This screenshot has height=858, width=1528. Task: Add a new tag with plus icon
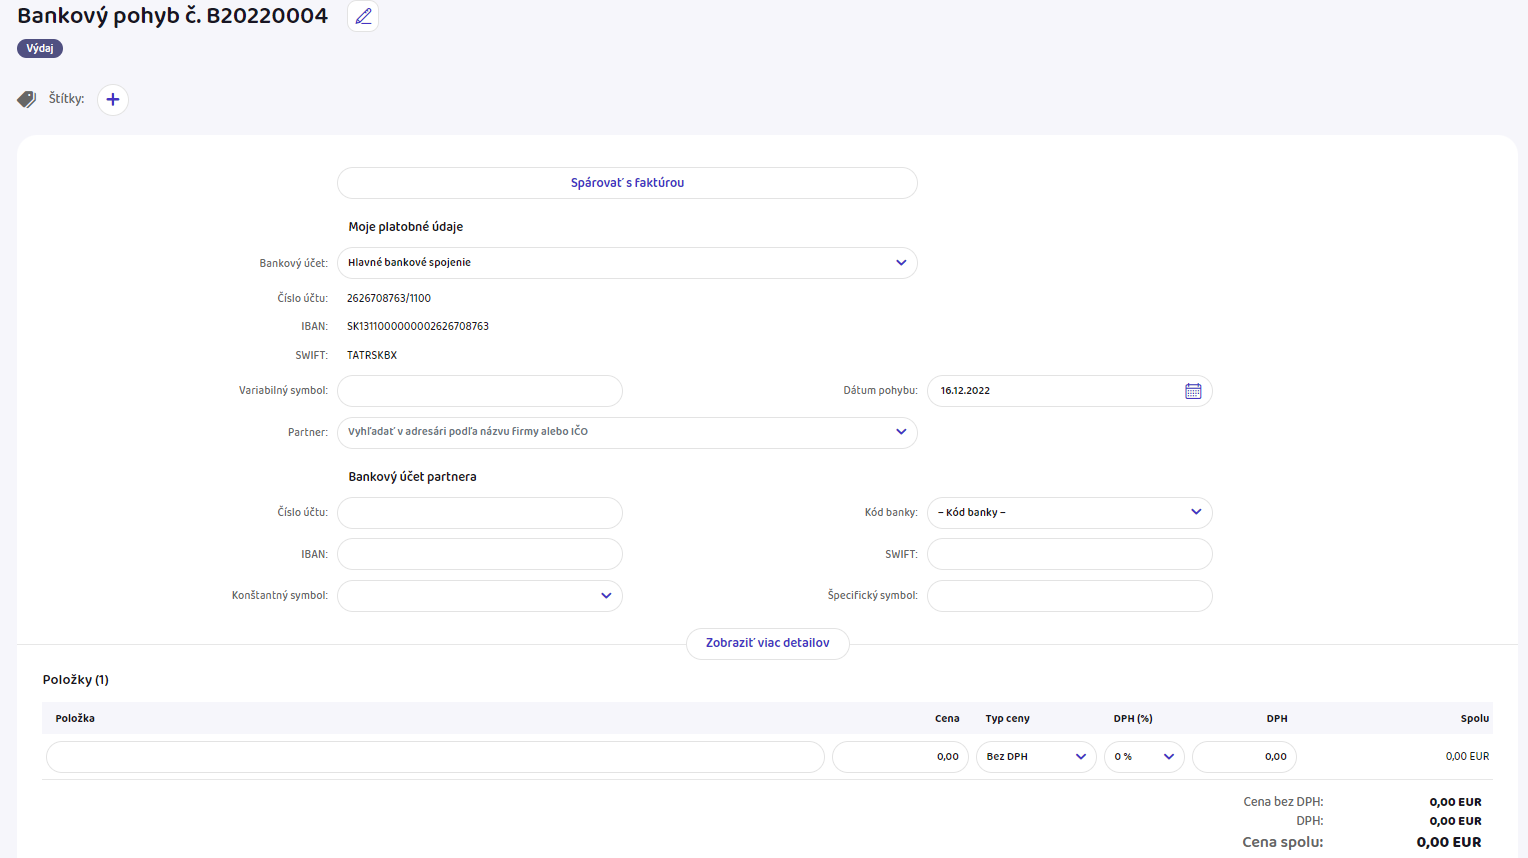113,99
